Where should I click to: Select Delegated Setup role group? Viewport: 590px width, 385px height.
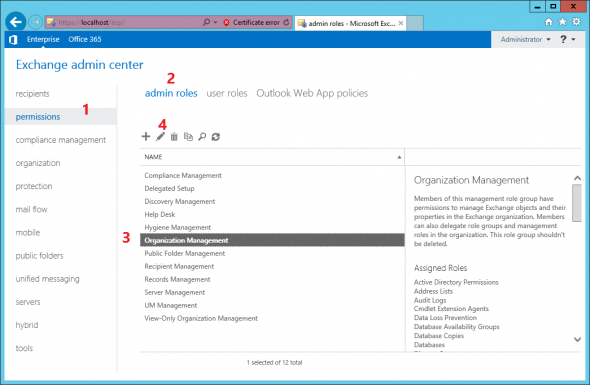tap(272, 189)
